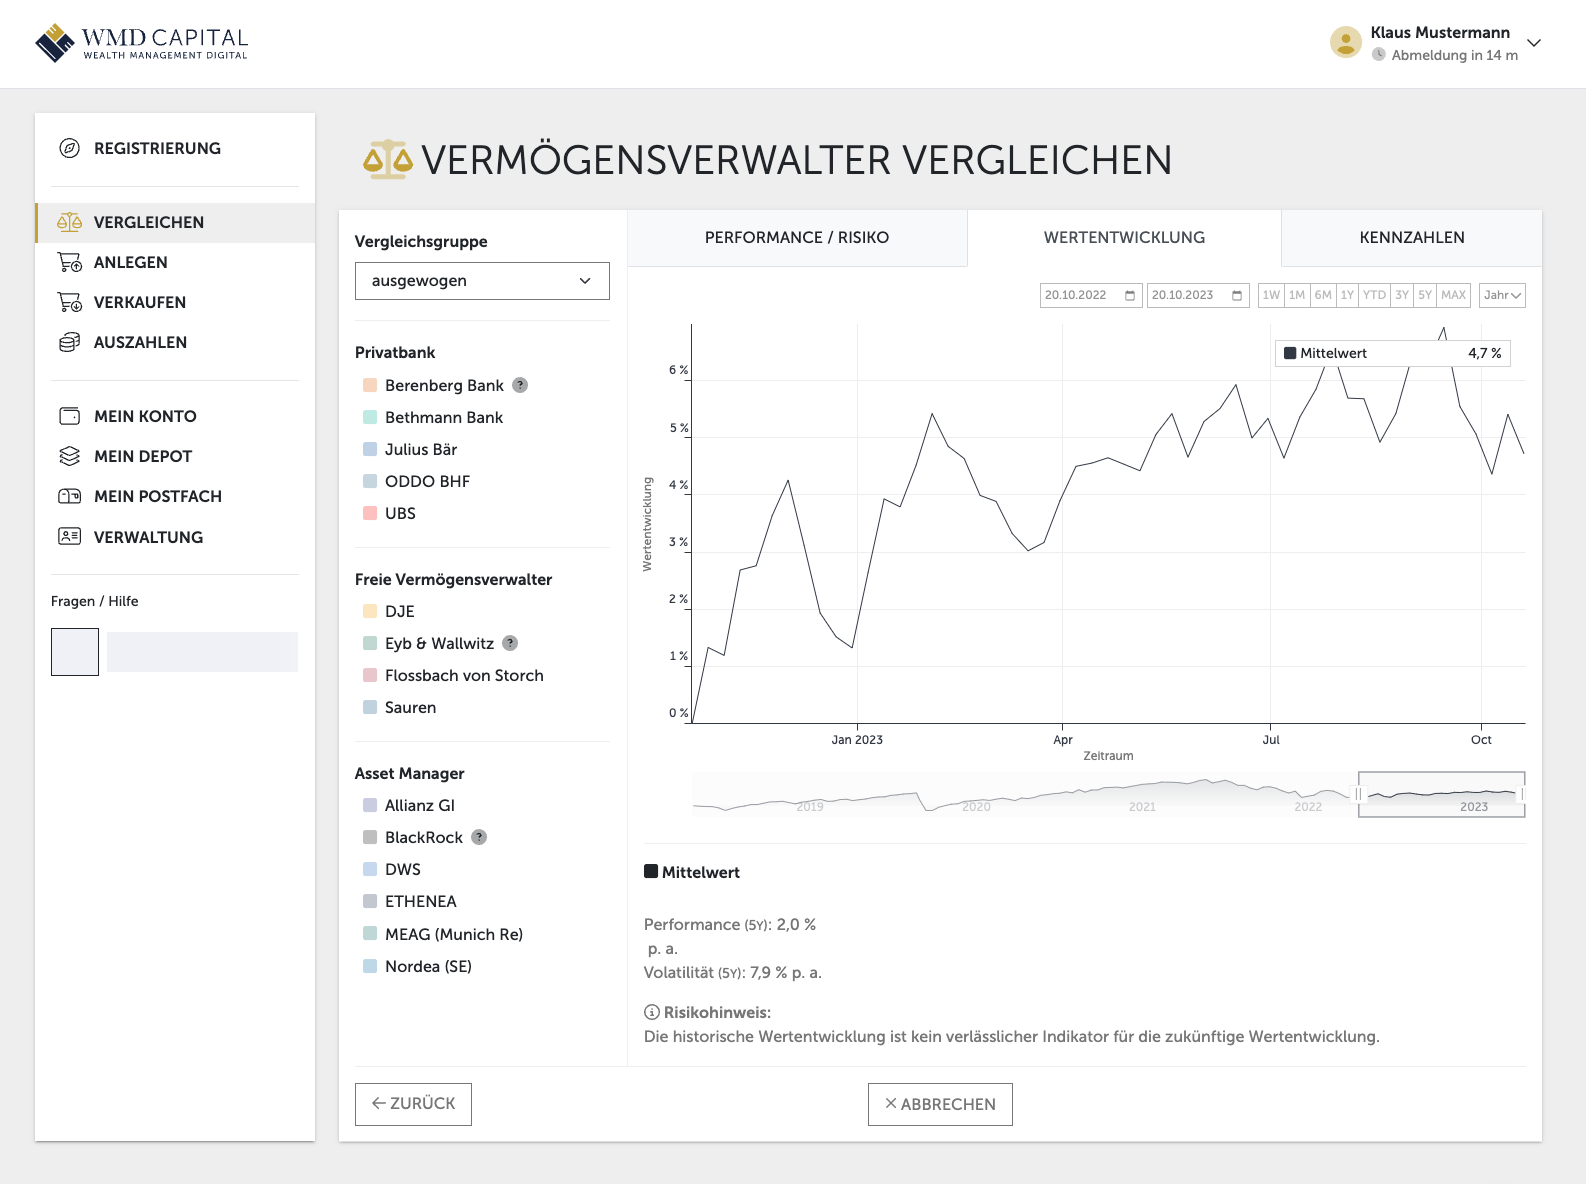The width and height of the screenshot is (1586, 1184).
Task: Click the Abbrechen button
Action: coord(940,1104)
